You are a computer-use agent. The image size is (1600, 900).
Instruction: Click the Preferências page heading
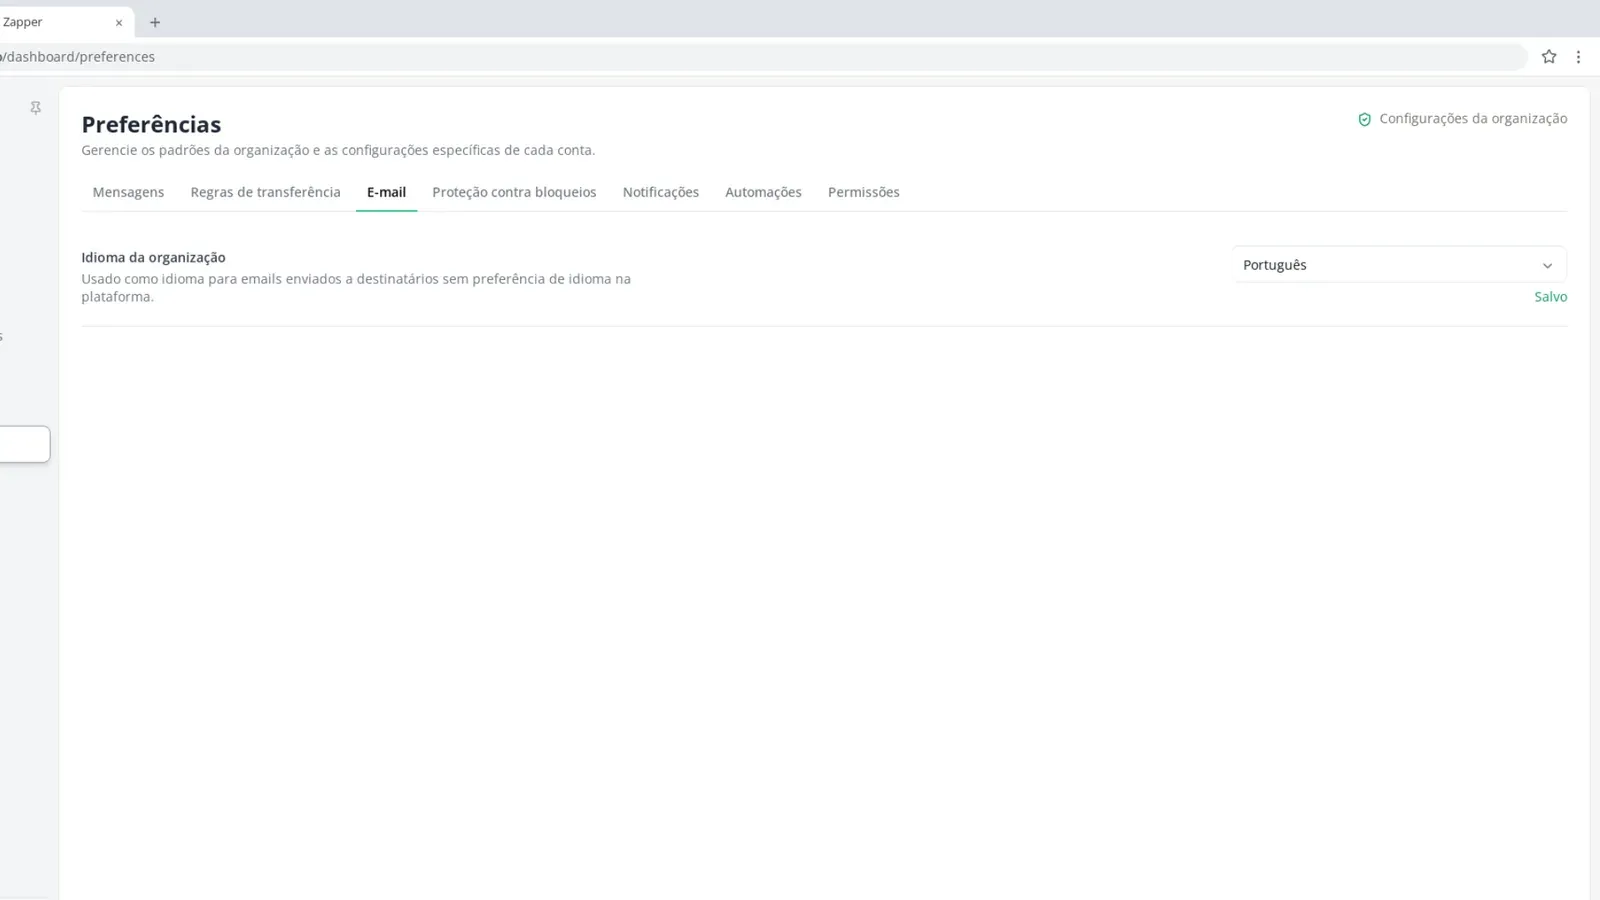pyautogui.click(x=151, y=124)
